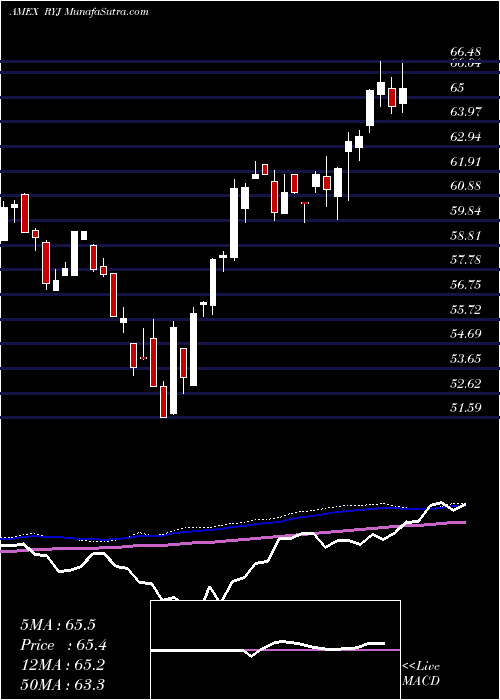The height and width of the screenshot is (700, 500).
Task: Select the 55.72 price axis label
Action: point(466,309)
